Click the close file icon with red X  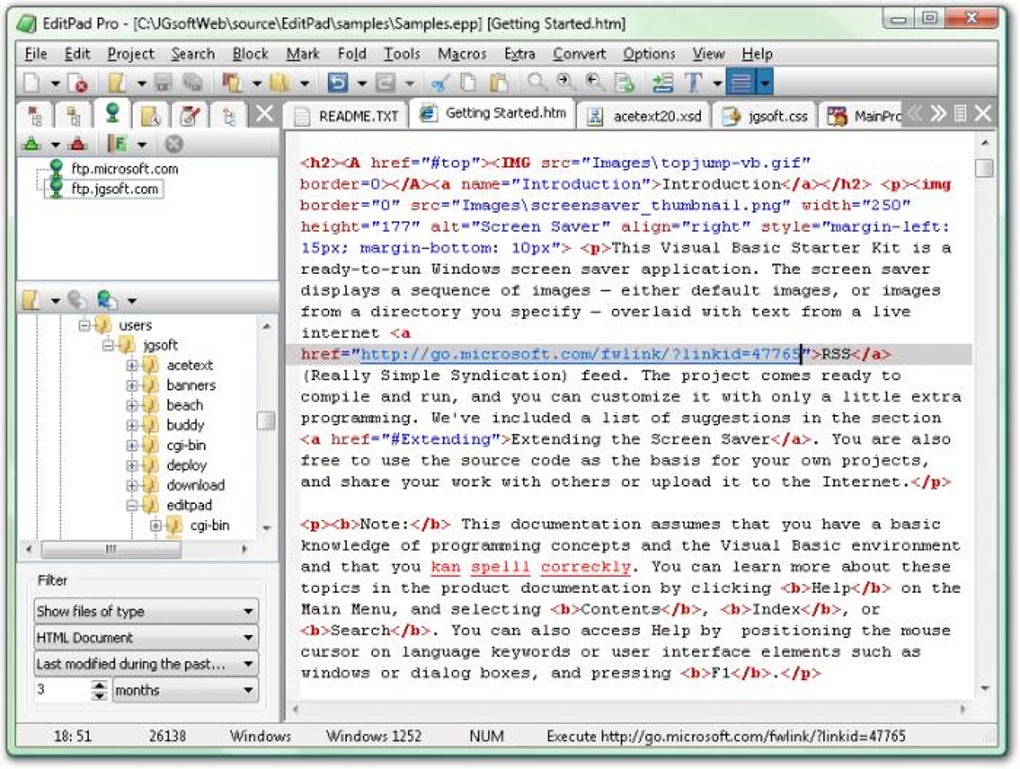click(x=78, y=84)
